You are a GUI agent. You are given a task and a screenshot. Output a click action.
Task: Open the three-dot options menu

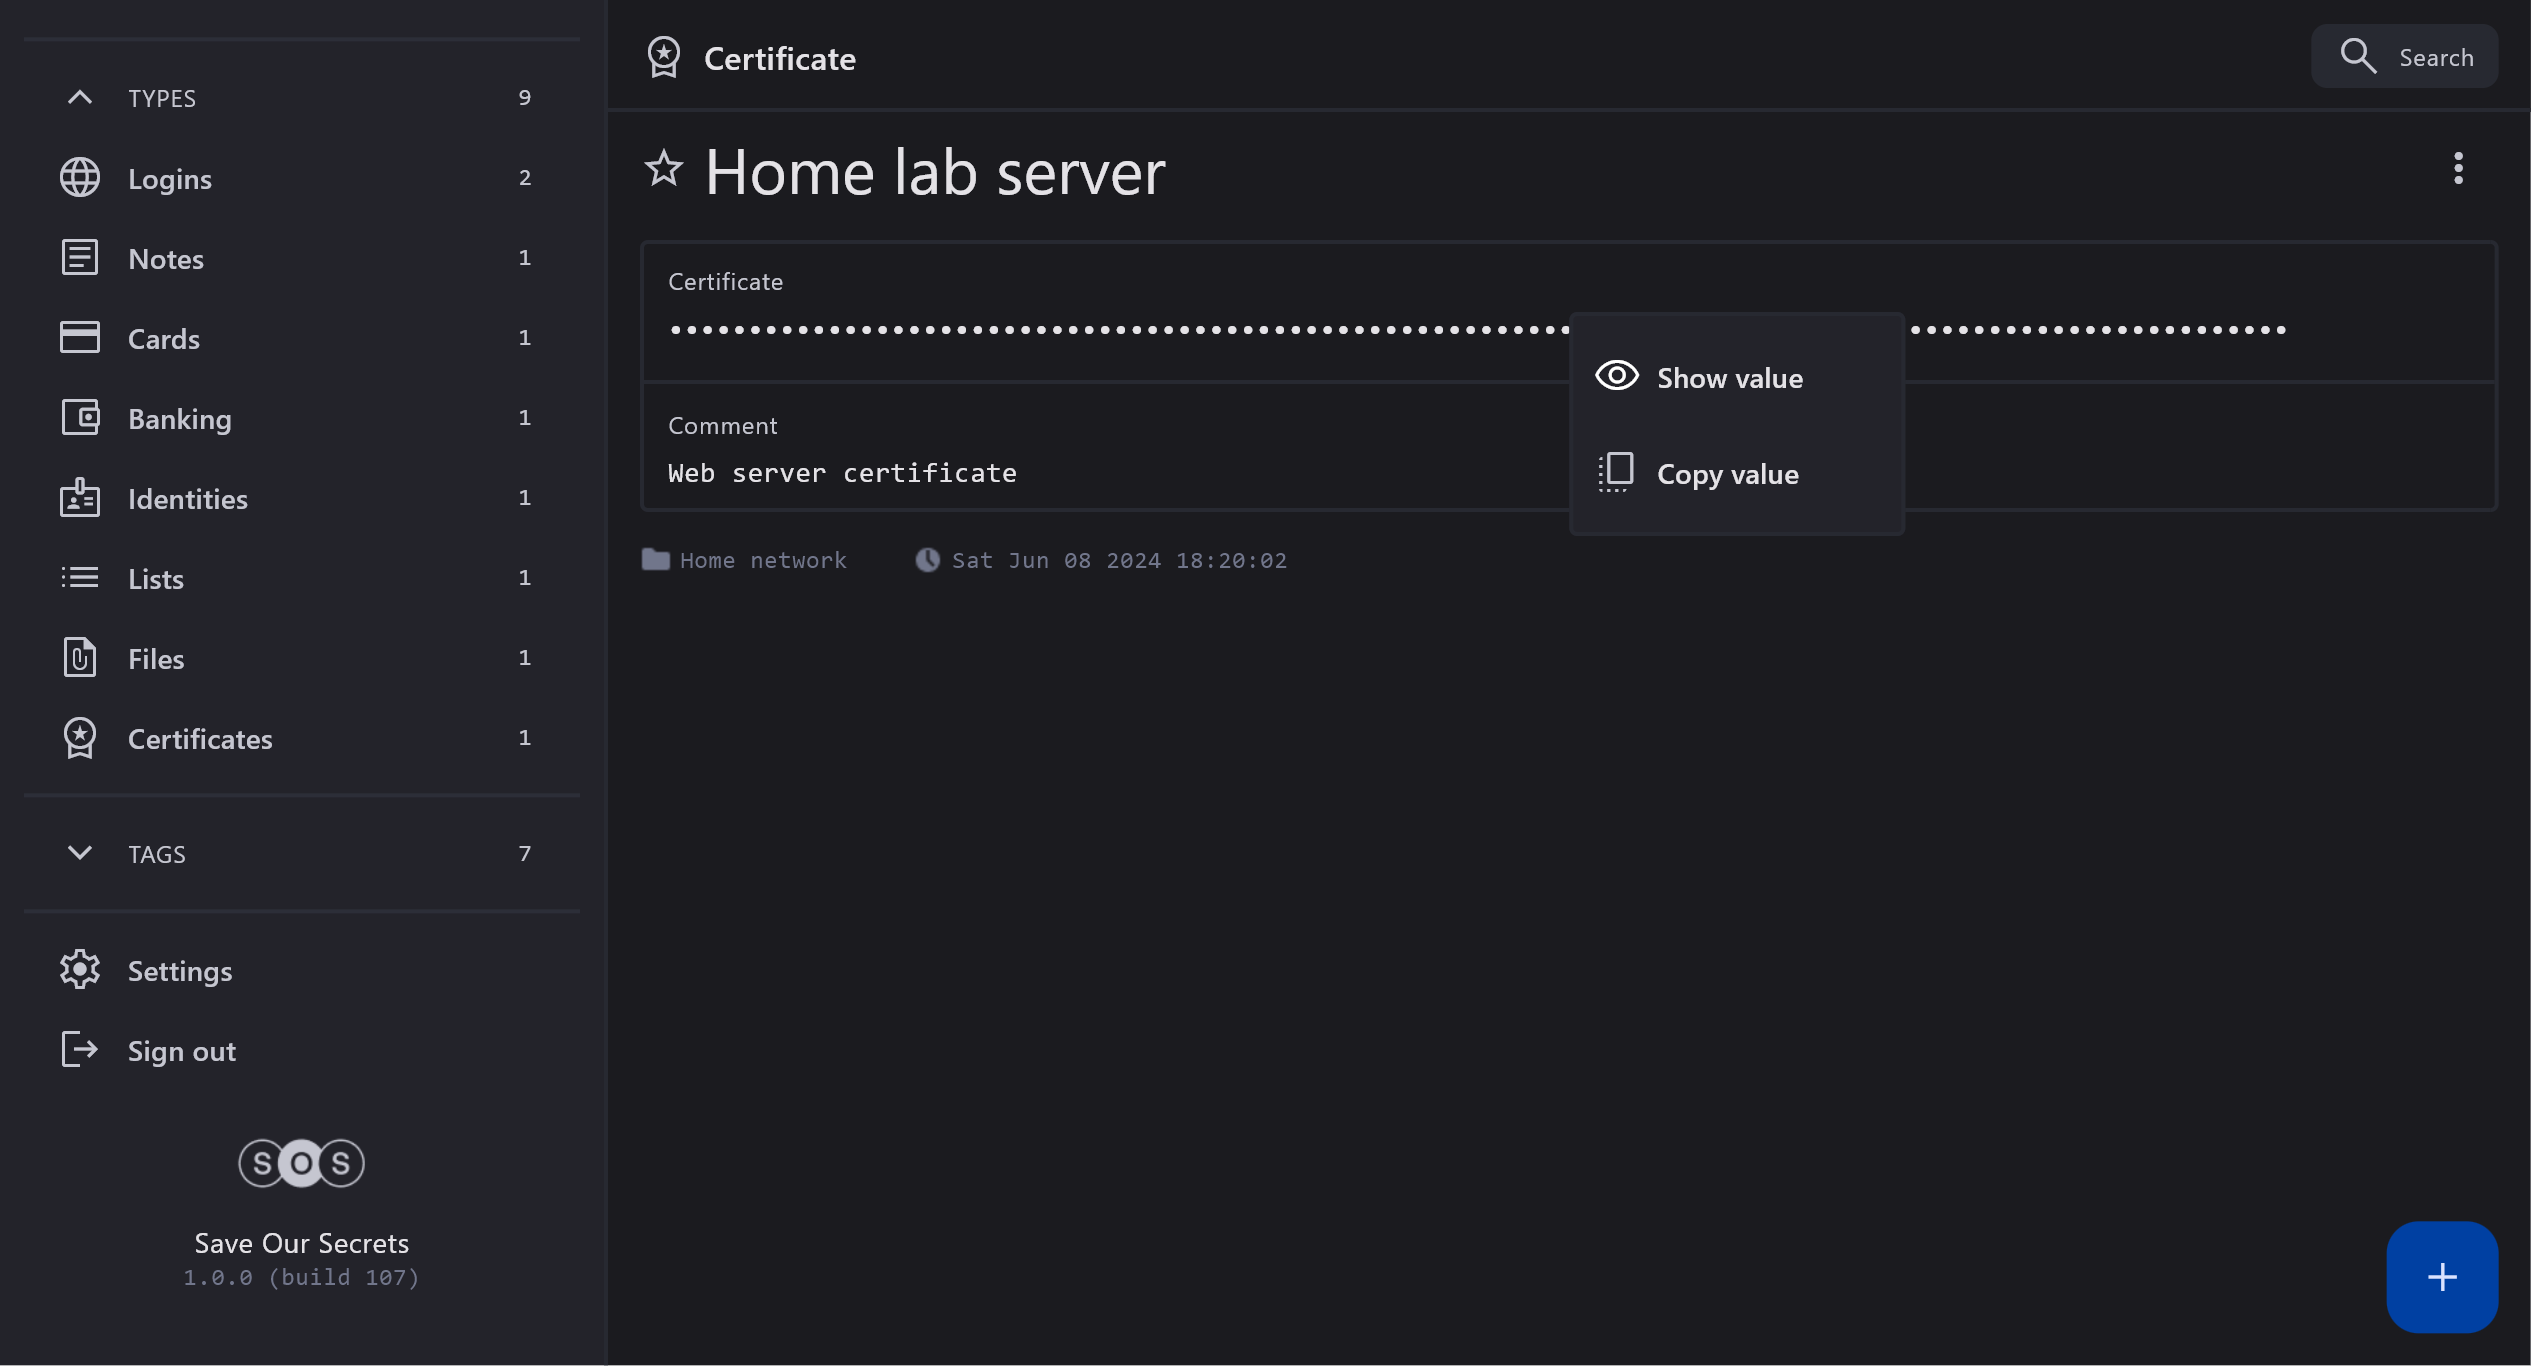[2458, 169]
